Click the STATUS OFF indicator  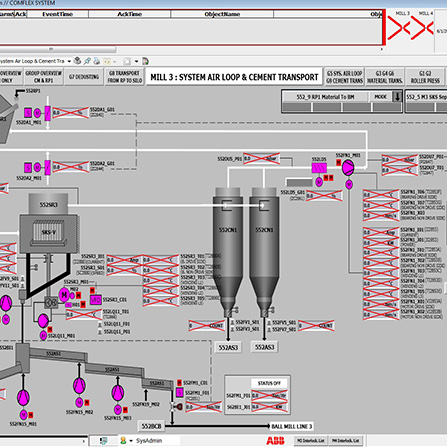pos(269,383)
